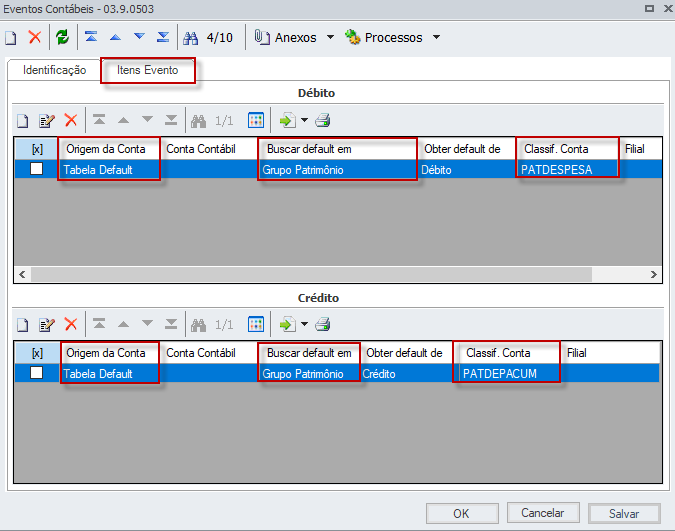The width and height of the screenshot is (675, 531).
Task: Select PATDESPESA cell in Débito grid
Action: click(x=567, y=170)
